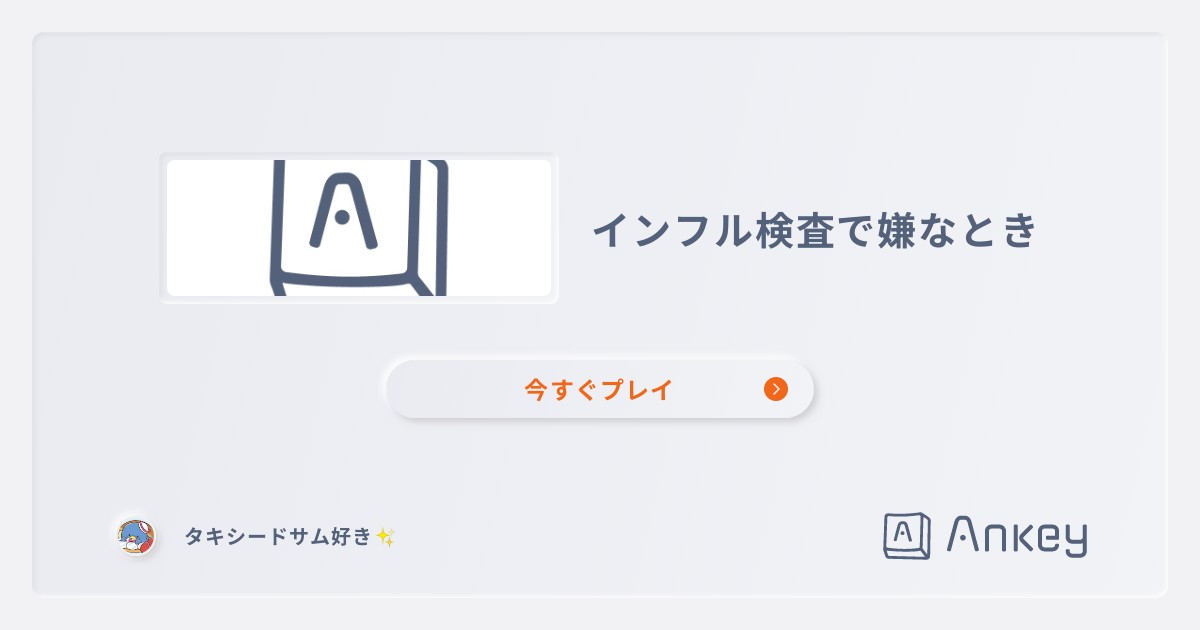
Task: Click the orange arrow icon in play button
Action: 776,389
